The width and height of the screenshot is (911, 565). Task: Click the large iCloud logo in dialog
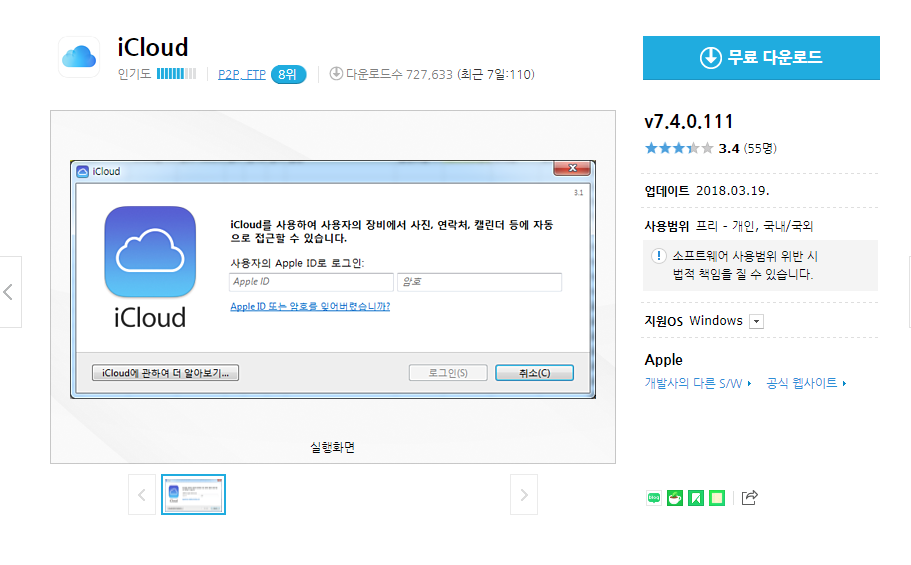tap(150, 252)
